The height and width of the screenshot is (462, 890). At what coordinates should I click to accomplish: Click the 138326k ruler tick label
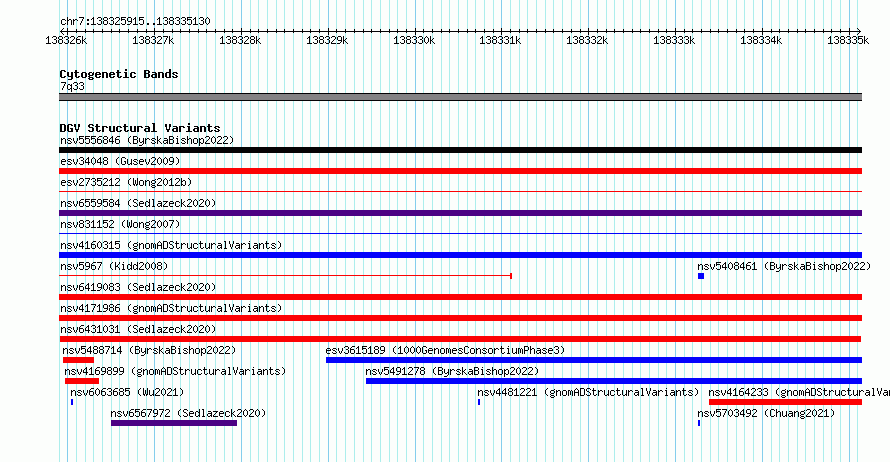(66, 40)
